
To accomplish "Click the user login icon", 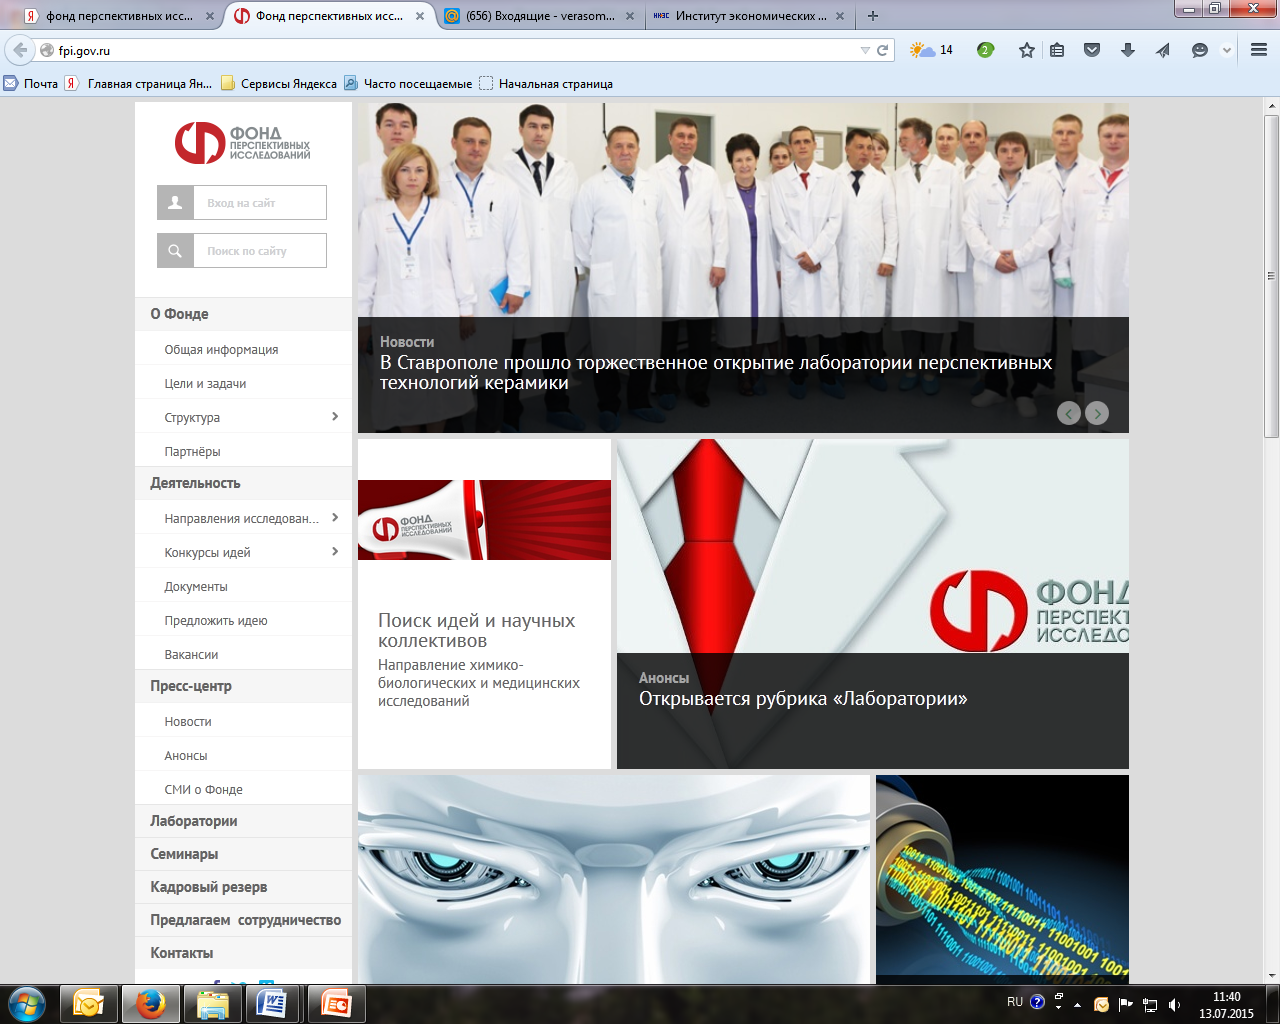I will (x=175, y=202).
